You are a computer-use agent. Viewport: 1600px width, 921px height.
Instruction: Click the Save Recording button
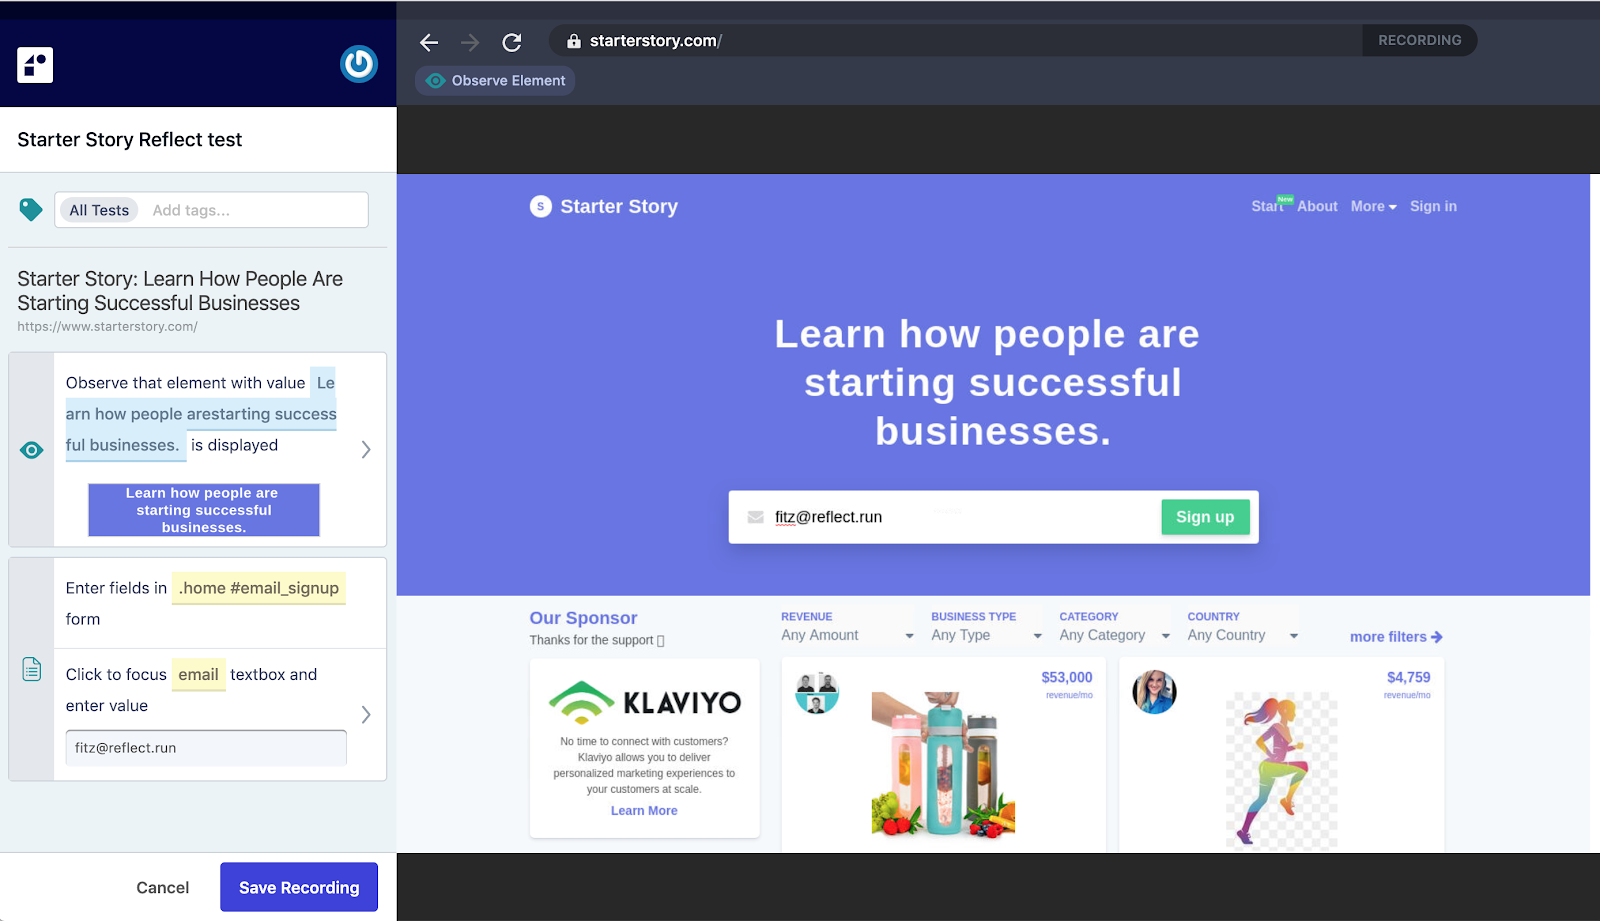pos(298,886)
